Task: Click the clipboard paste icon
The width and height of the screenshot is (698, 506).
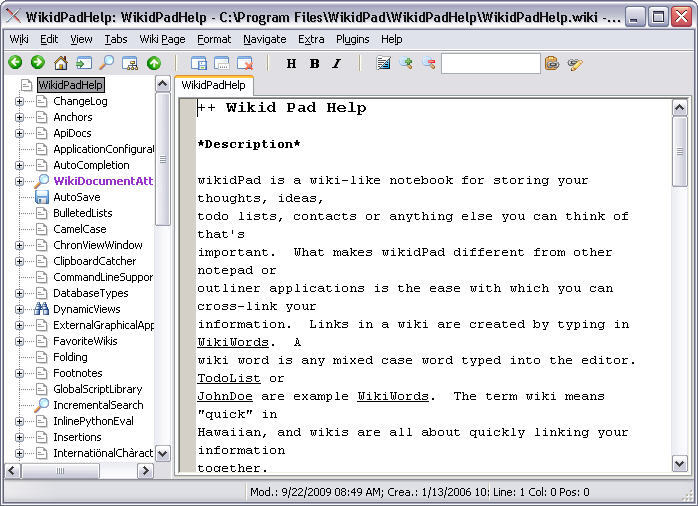Action: [x=552, y=63]
